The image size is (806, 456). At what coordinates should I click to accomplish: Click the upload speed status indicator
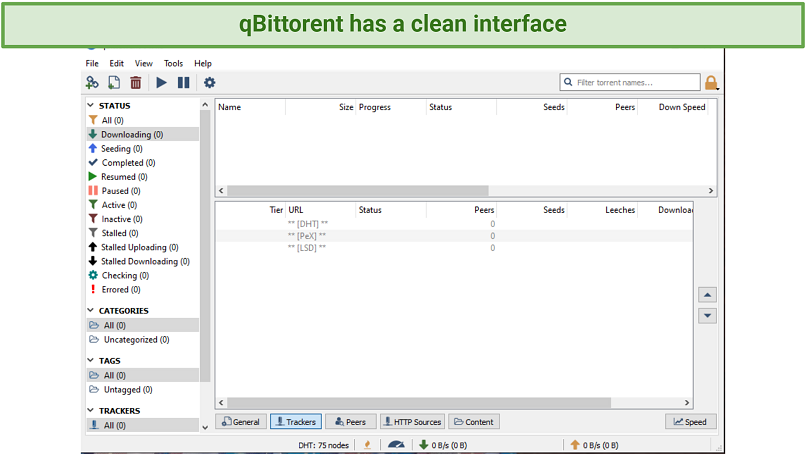(x=594, y=445)
